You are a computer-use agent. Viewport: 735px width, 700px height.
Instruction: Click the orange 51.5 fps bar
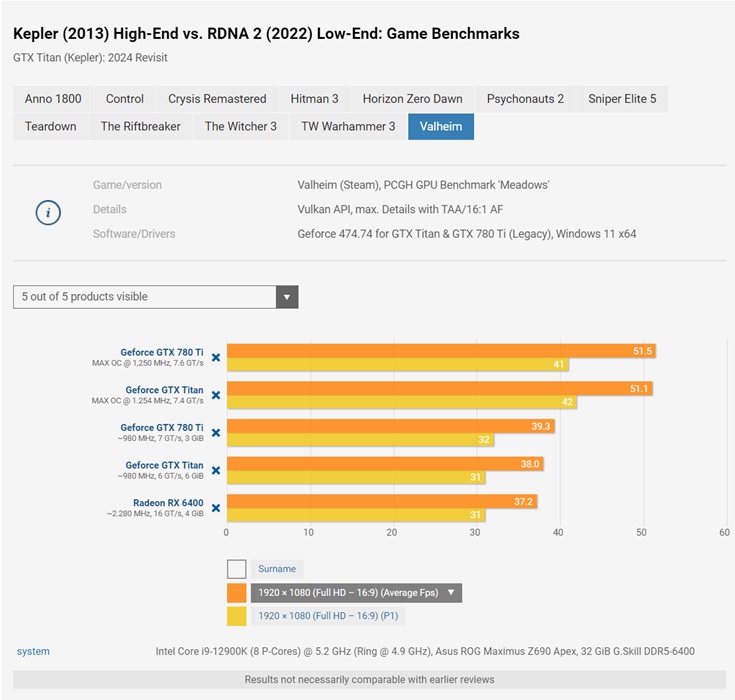442,351
